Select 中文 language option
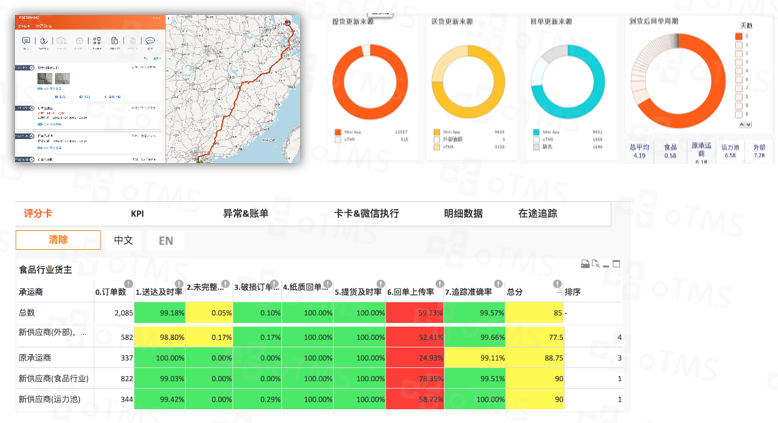This screenshot has width=778, height=423. click(123, 241)
